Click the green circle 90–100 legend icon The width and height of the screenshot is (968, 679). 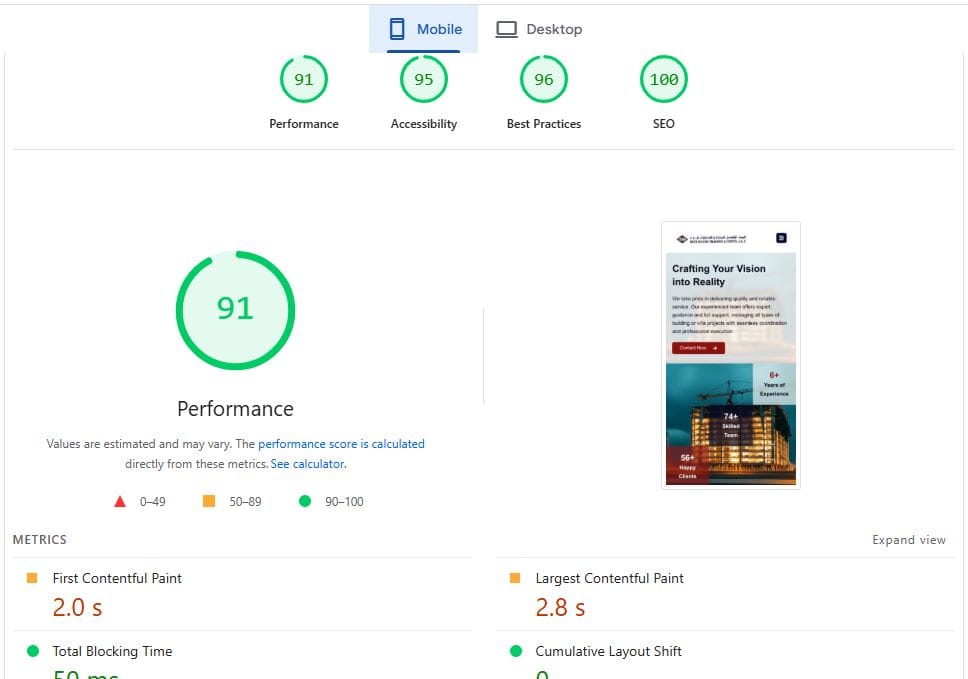(305, 501)
